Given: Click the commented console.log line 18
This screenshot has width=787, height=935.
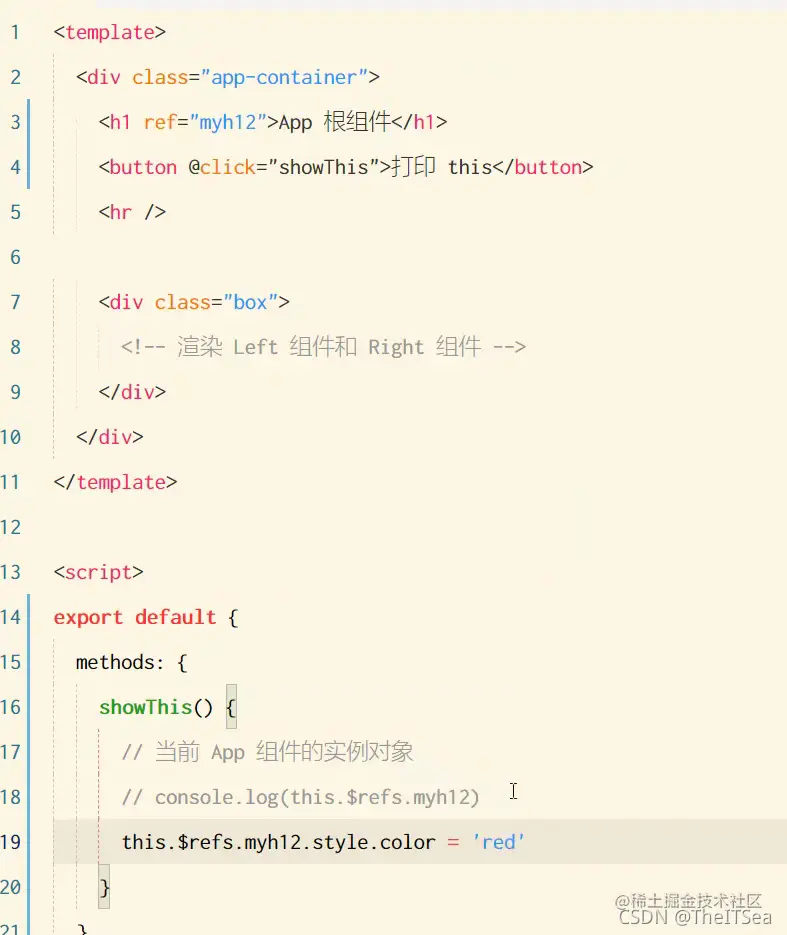Looking at the screenshot, I should coord(300,797).
